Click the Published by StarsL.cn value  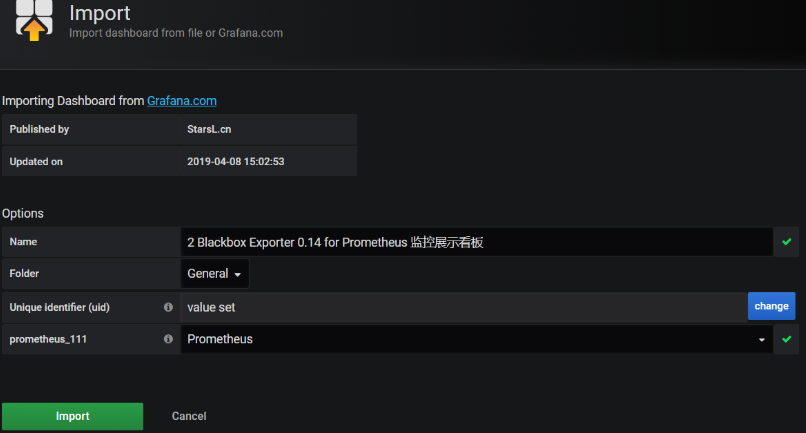click(x=209, y=130)
